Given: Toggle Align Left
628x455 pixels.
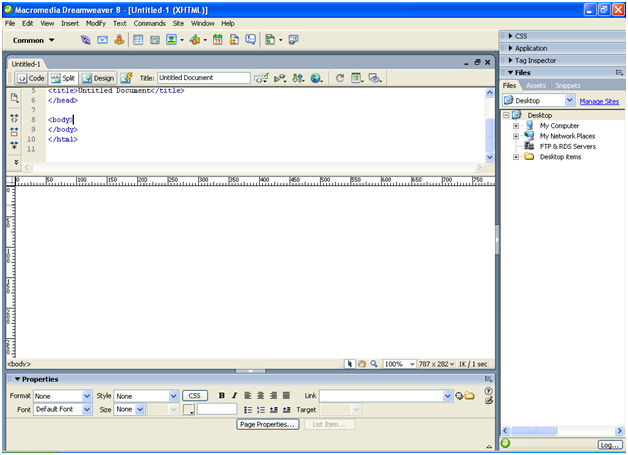Looking at the screenshot, I should (x=248, y=396).
